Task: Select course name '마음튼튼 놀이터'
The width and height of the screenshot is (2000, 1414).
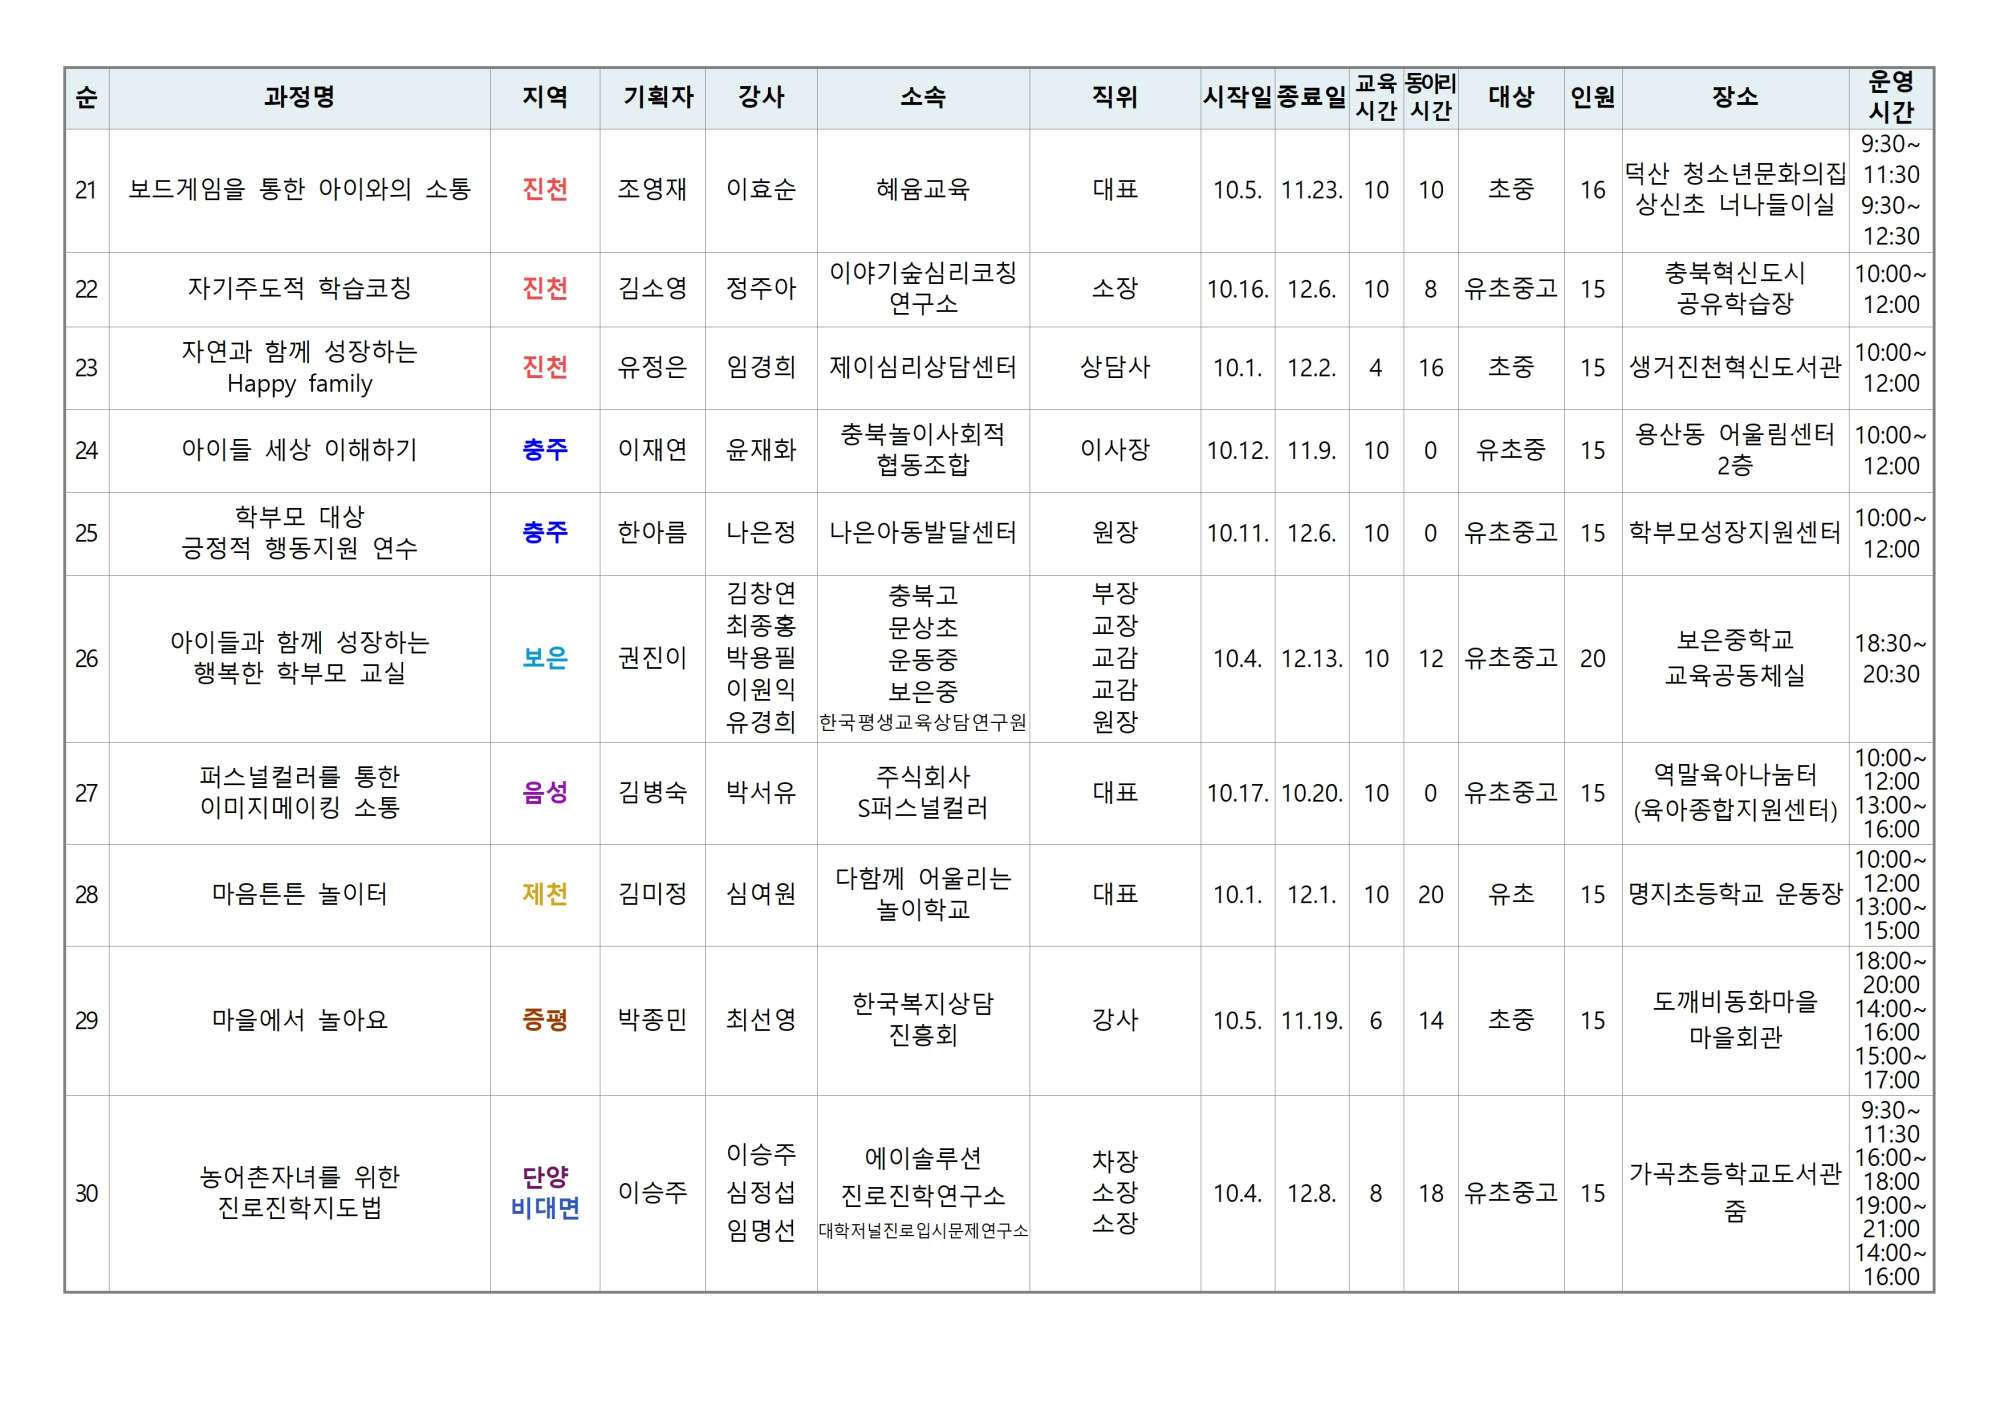Action: (x=299, y=894)
